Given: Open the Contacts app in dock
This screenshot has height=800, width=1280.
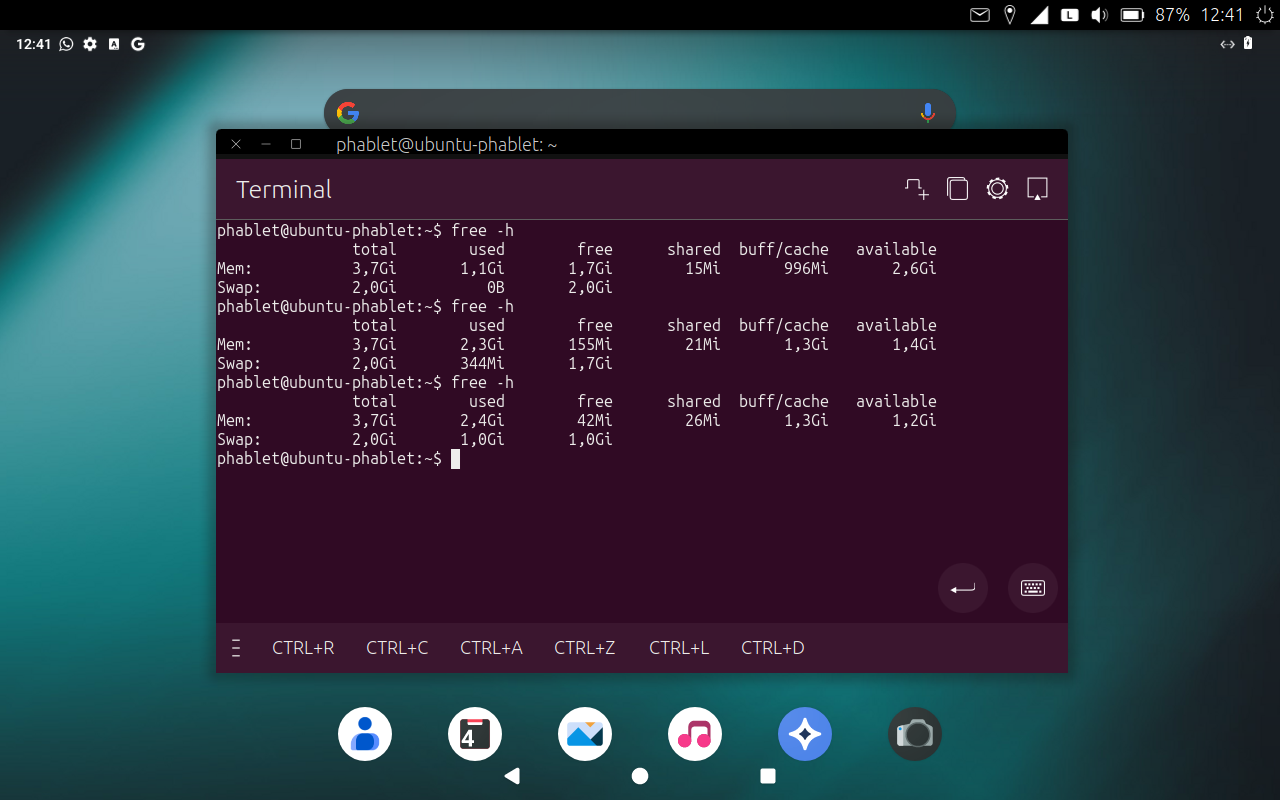Looking at the screenshot, I should click(x=365, y=734).
